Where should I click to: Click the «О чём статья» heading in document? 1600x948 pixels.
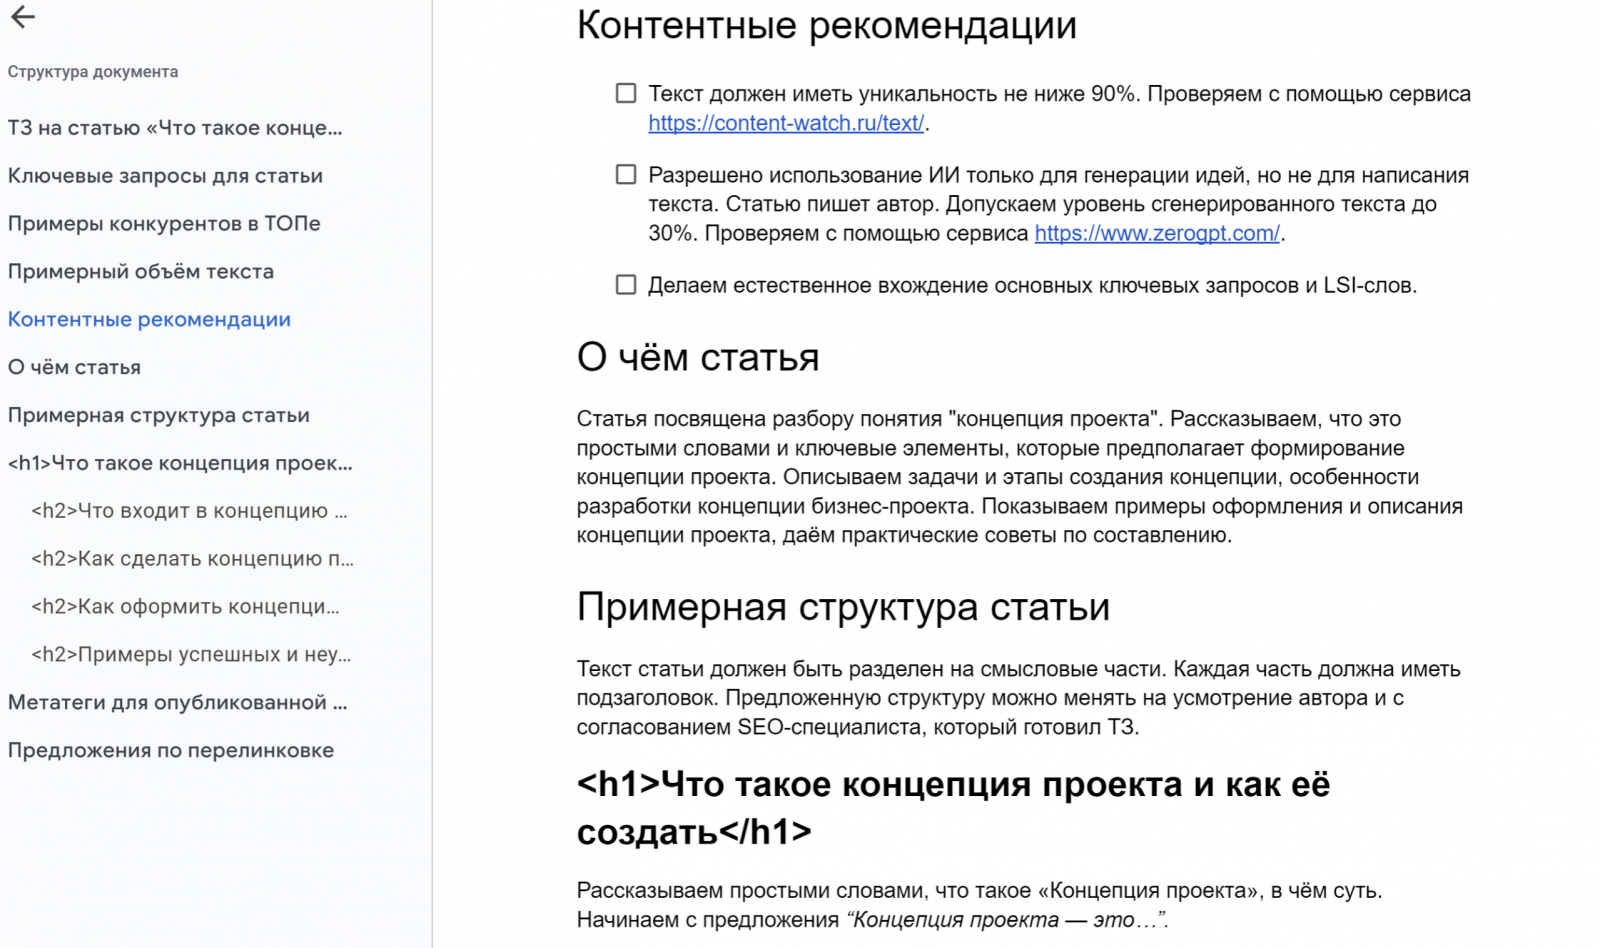click(698, 357)
